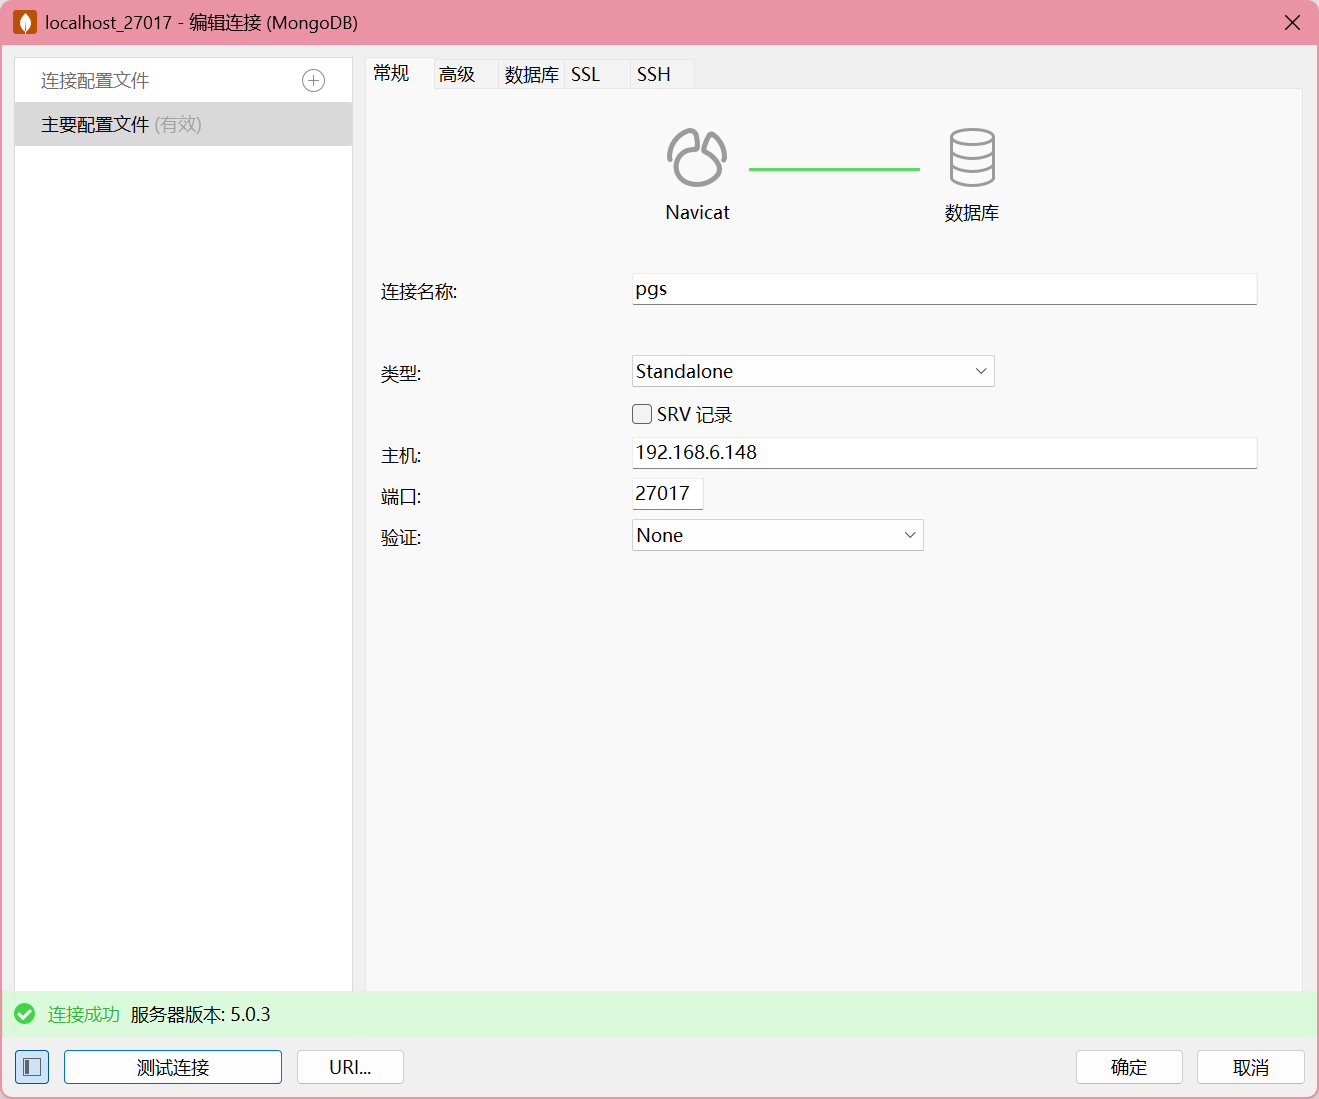
Task: Close the edit connection dialog
Action: point(1292,22)
